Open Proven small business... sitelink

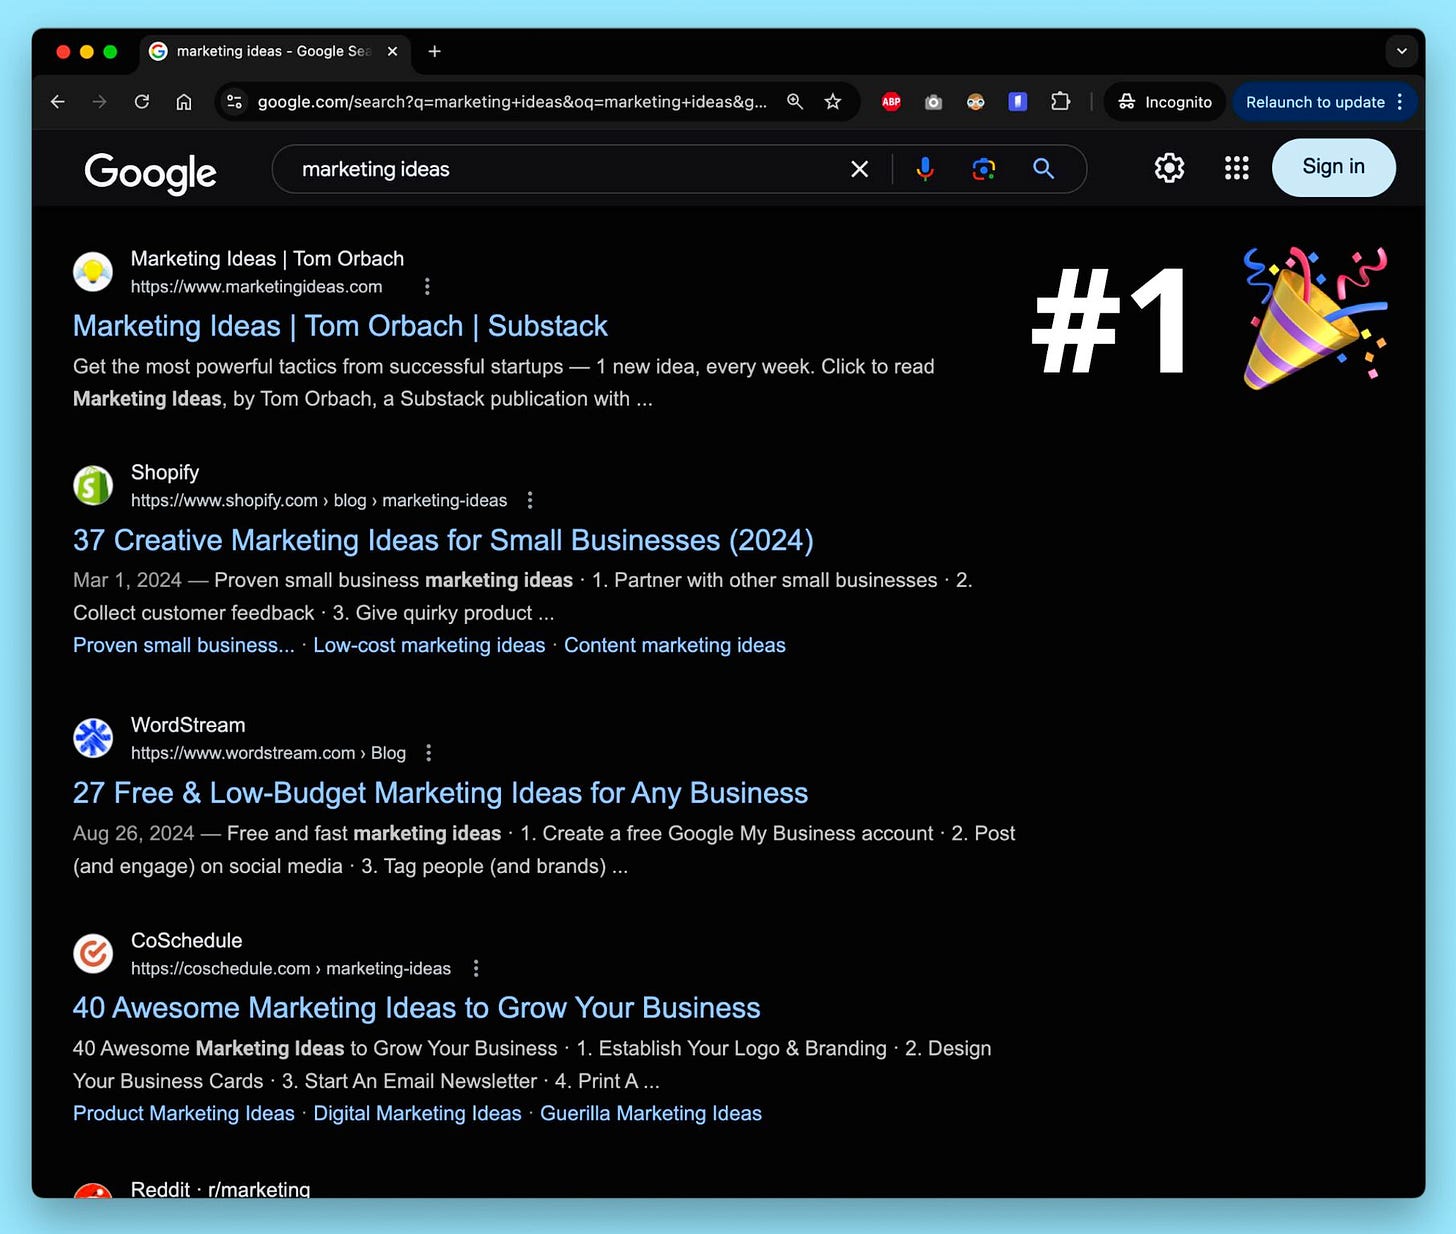[184, 645]
